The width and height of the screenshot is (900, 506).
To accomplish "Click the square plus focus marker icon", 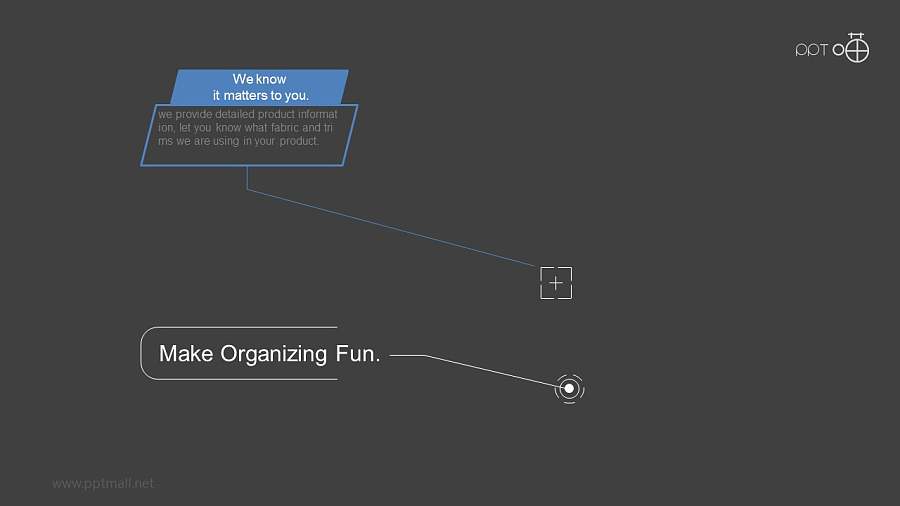I will 556,283.
